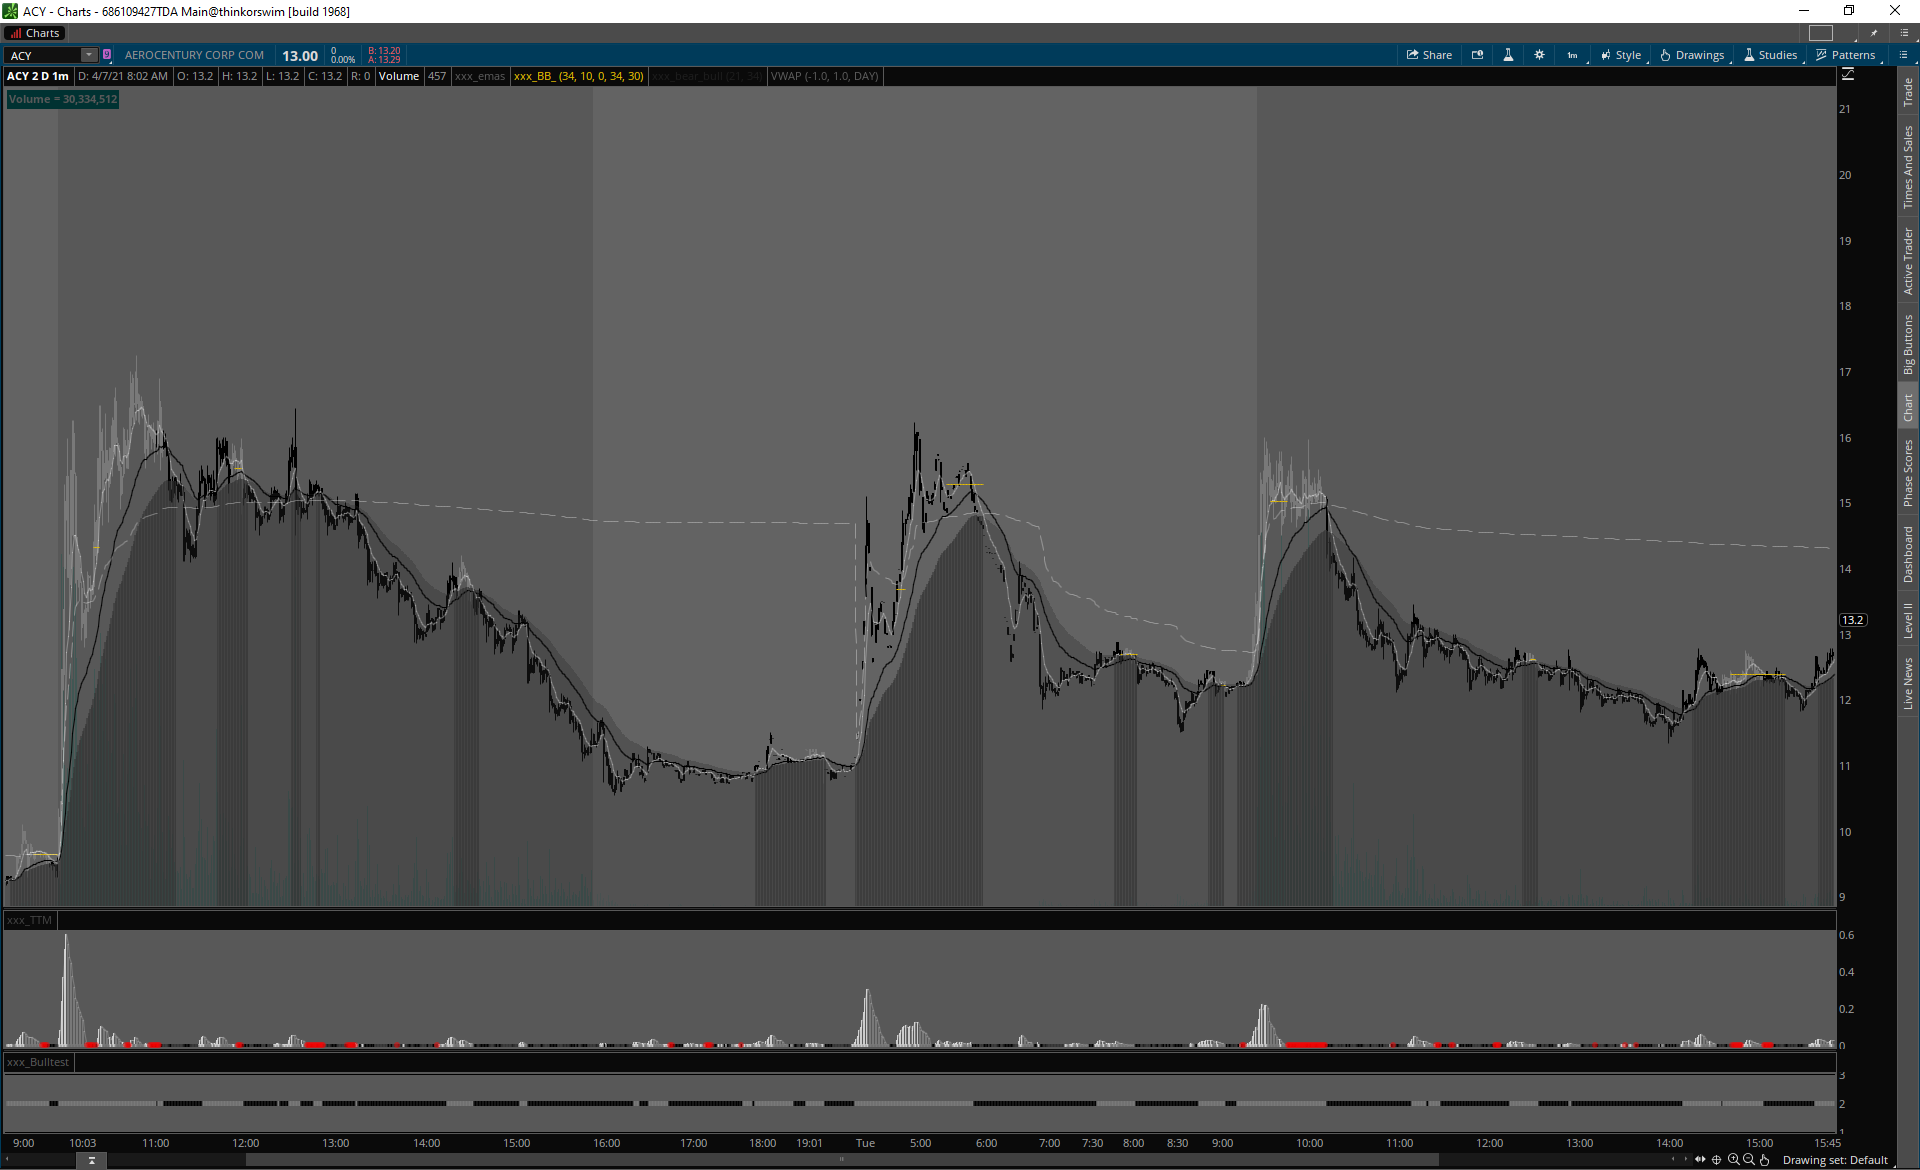Click the zoom out magnifier icon

point(1748,1160)
